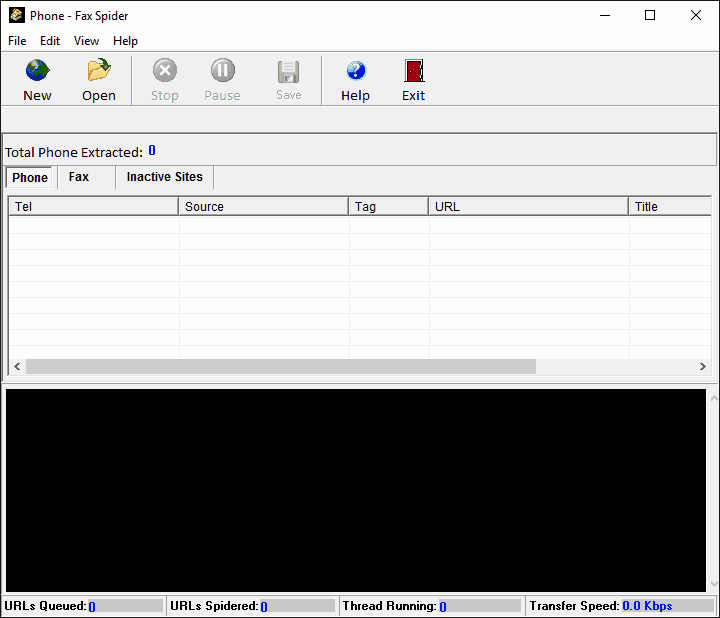720x618 pixels.
Task: Open the View menu
Action: [x=86, y=41]
